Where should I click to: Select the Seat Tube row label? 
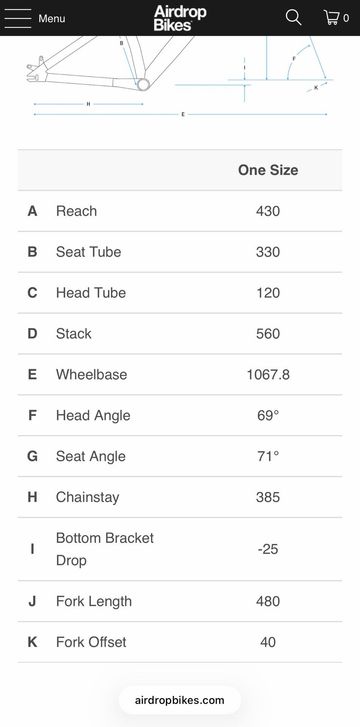89,252
